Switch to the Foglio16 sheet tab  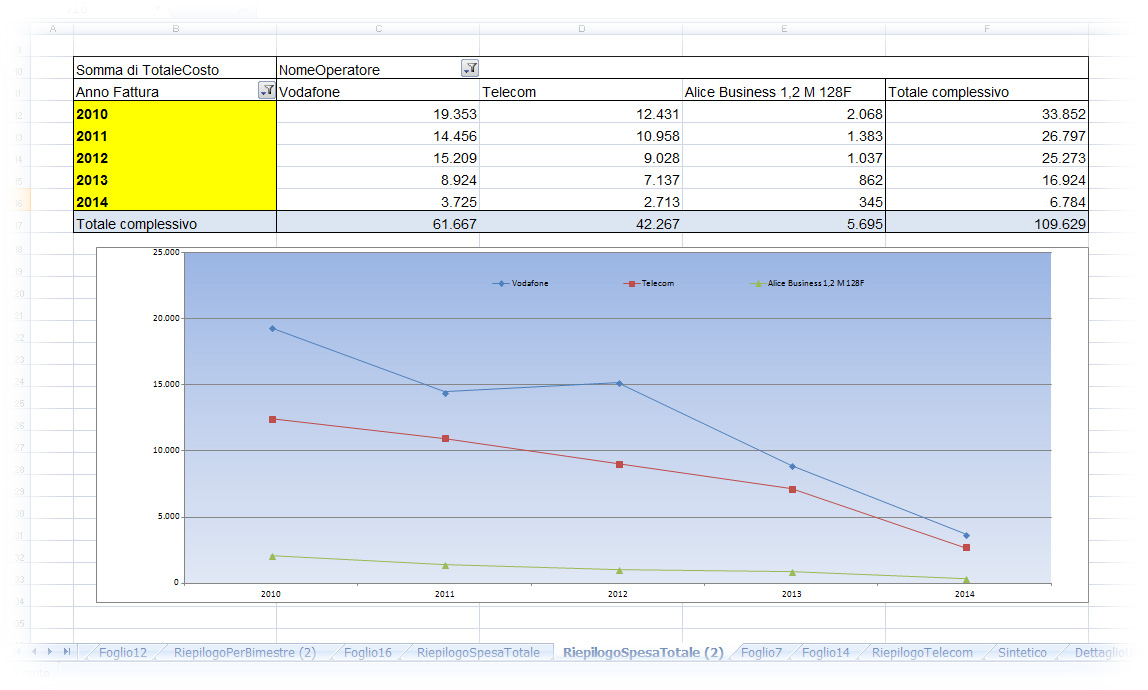pos(368,652)
